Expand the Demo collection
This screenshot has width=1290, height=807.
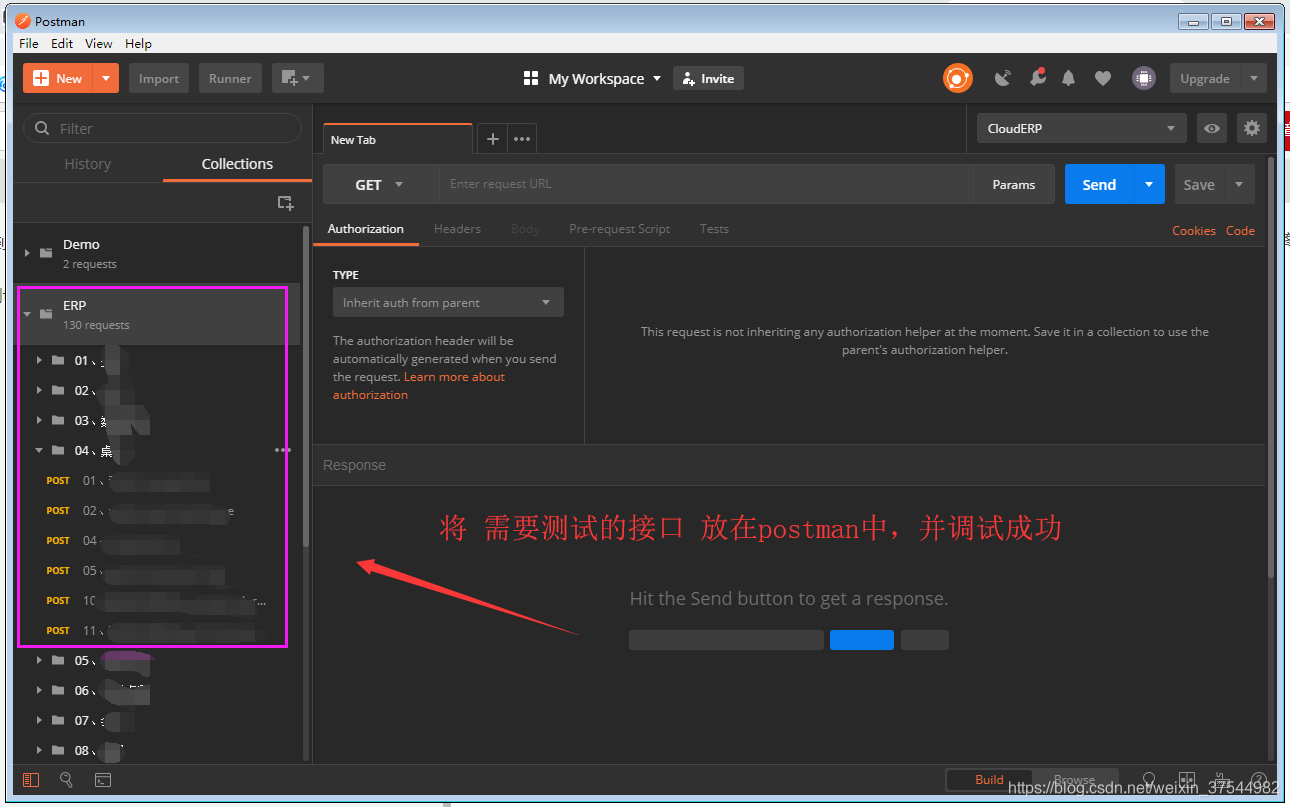[27, 253]
